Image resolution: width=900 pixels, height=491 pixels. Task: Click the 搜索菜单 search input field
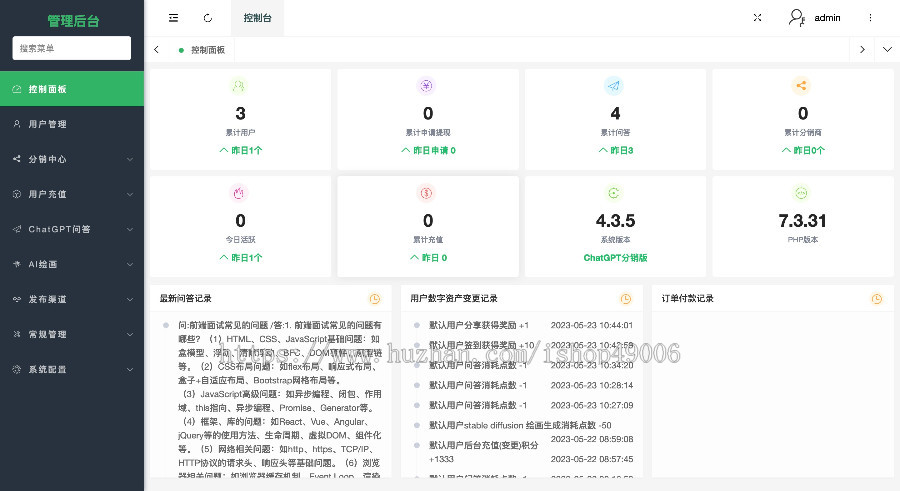72,48
